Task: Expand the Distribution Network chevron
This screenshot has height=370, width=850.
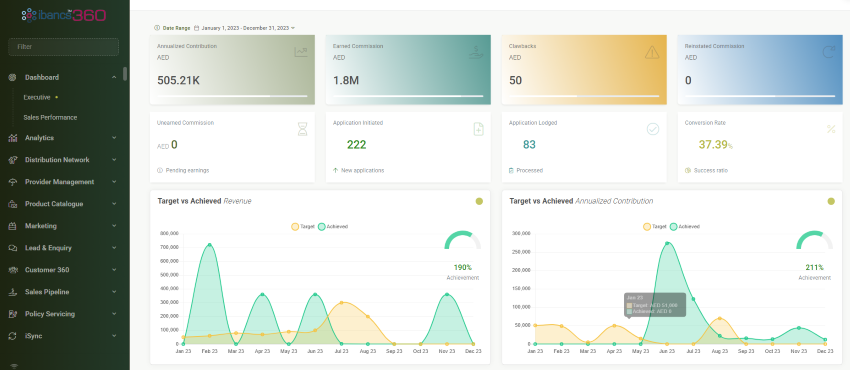Action: tap(114, 160)
